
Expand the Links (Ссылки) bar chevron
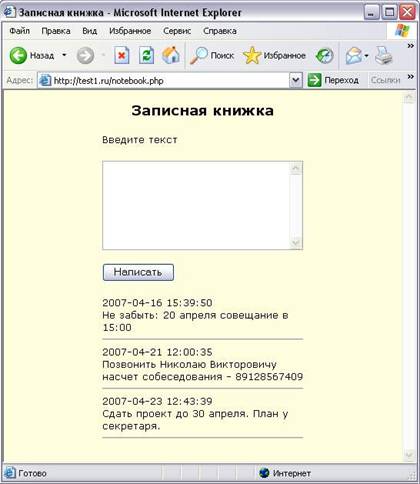(x=411, y=77)
